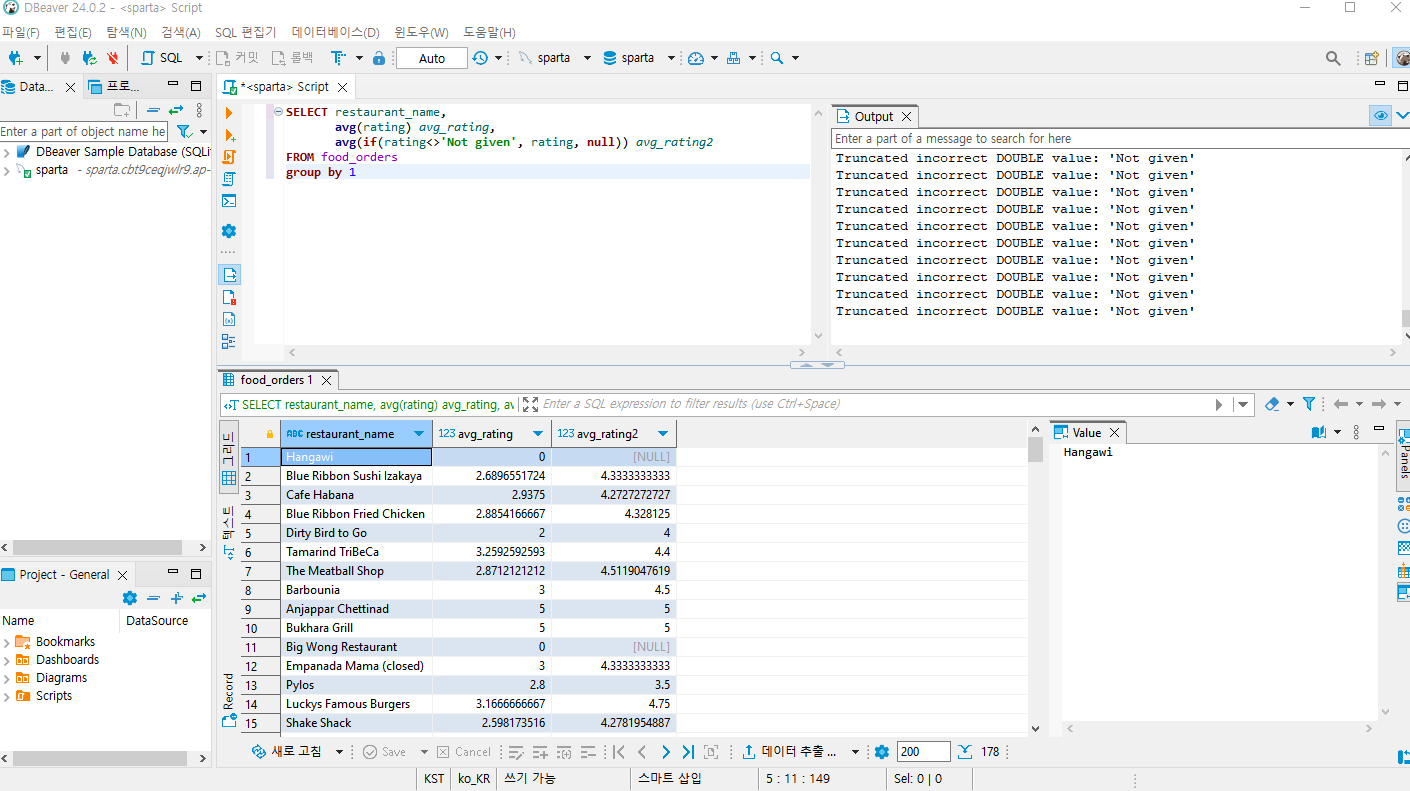1410x791 pixels.
Task: Click the result set settings gear icon
Action: point(881,752)
